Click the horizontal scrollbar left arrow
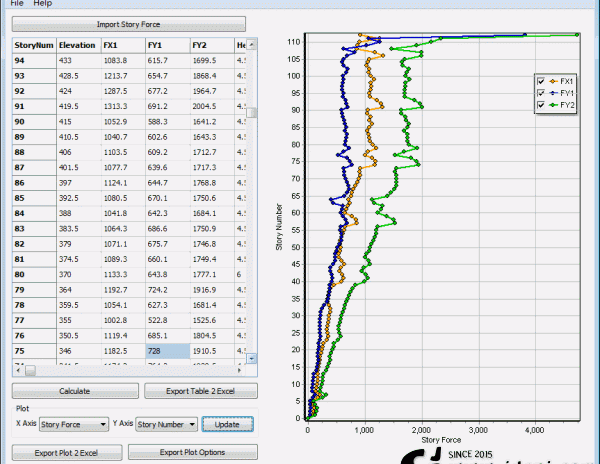Screen dimensions: 600x464 pyautogui.click(x=17, y=369)
